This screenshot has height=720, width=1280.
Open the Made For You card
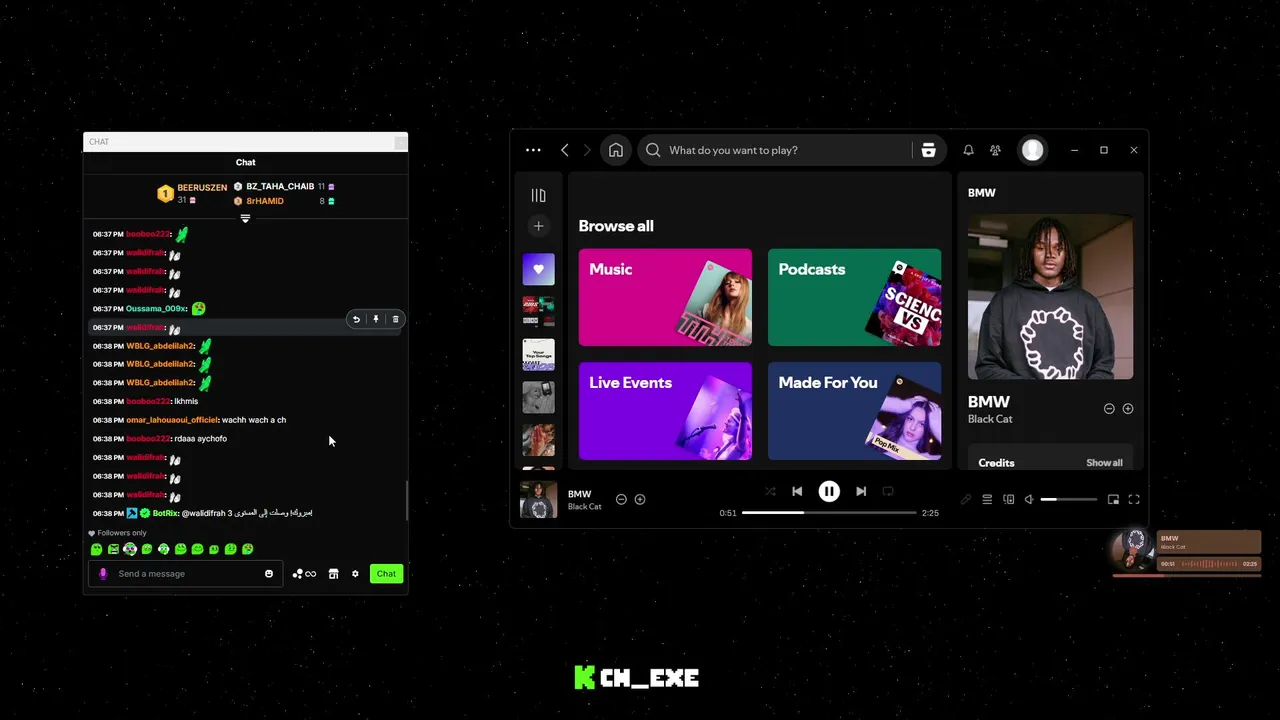click(854, 411)
